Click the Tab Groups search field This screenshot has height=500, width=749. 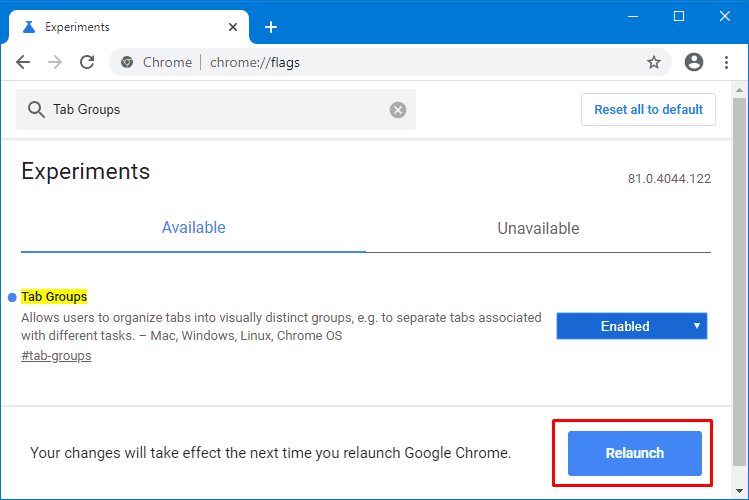pos(216,110)
